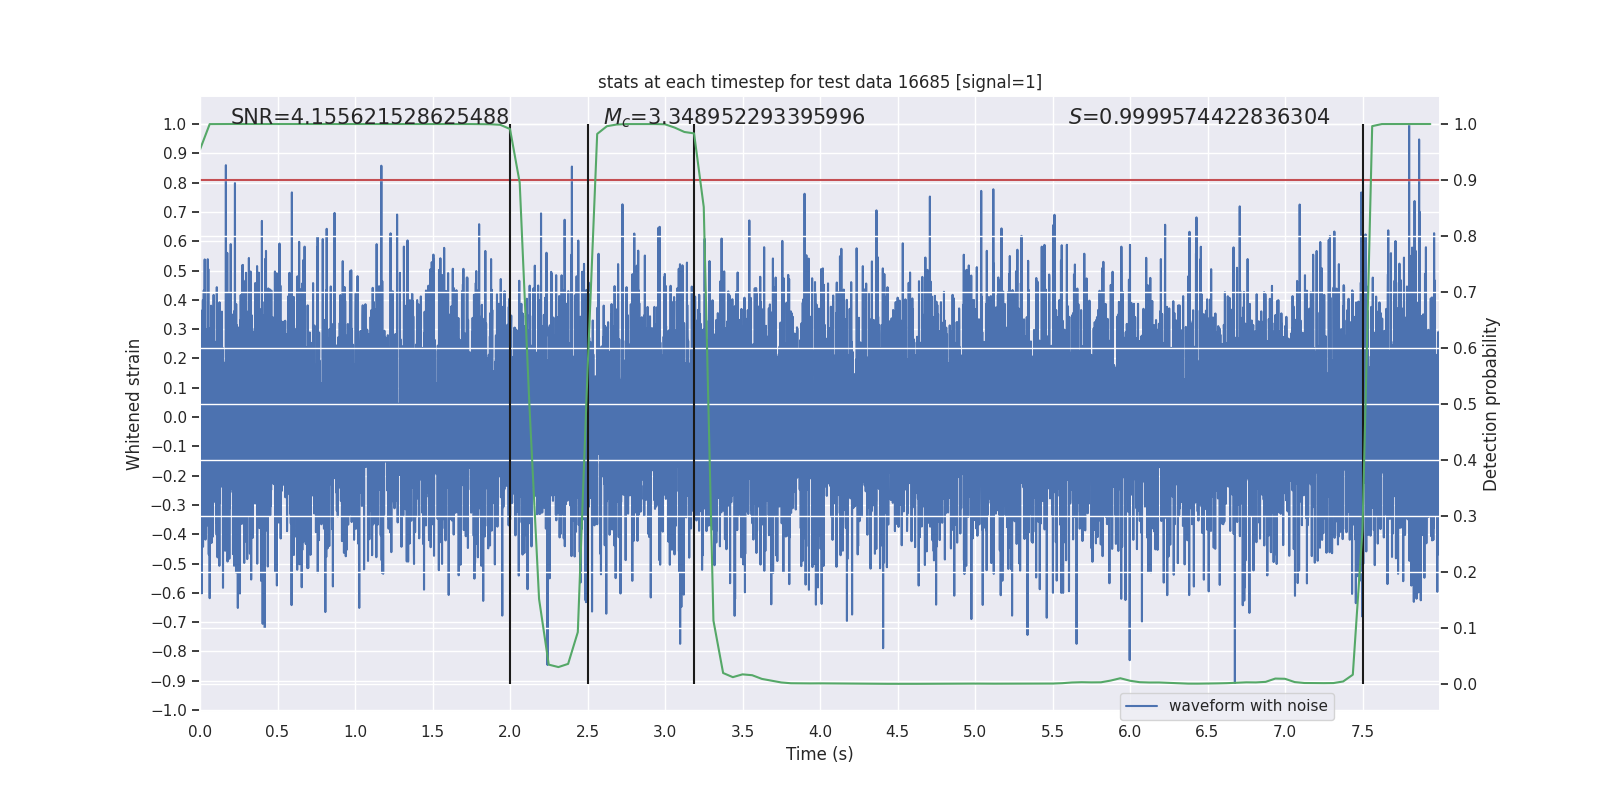The height and width of the screenshot is (800, 1600).
Task: Select the 0.7 tick on the Whitened strain axis
Action: (175, 212)
